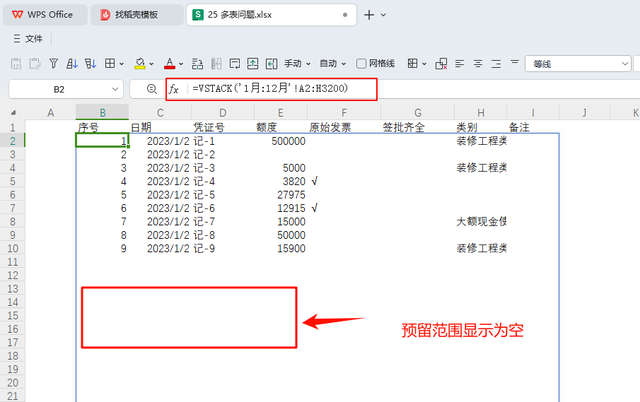Click the insert rows icon
The width and height of the screenshot is (640, 402).
(x=198, y=64)
